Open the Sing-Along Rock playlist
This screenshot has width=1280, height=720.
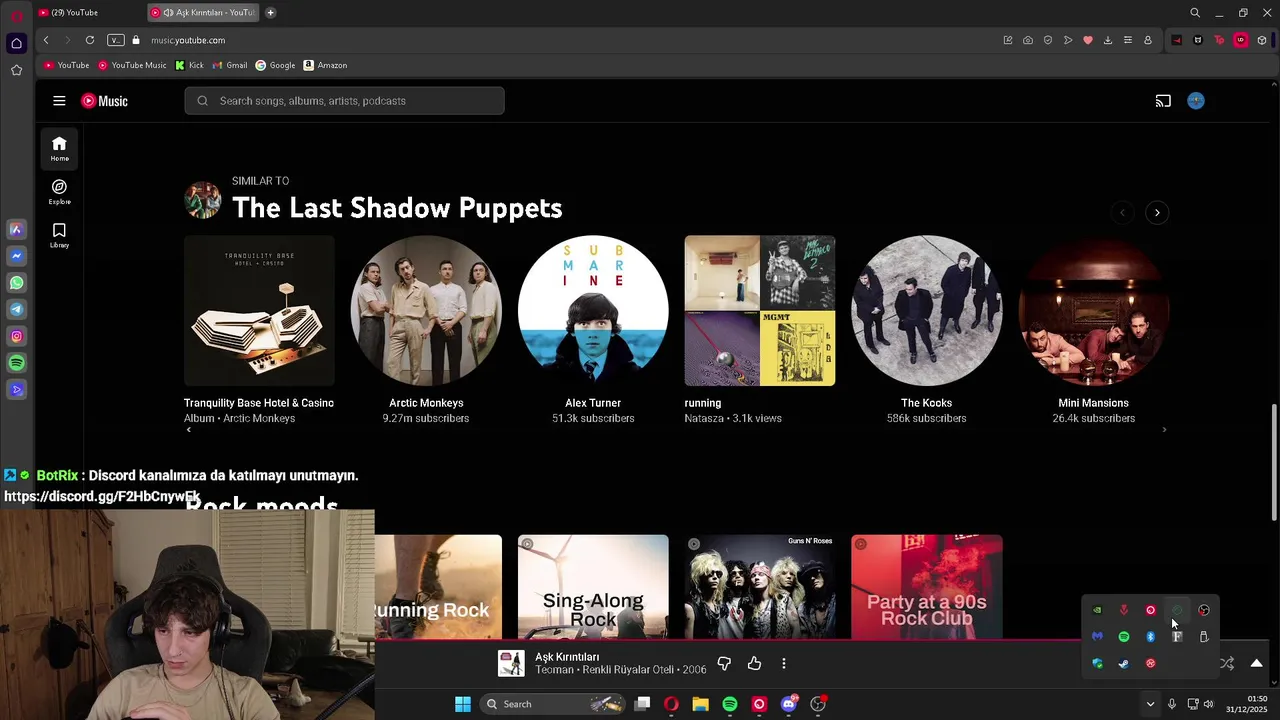point(593,587)
